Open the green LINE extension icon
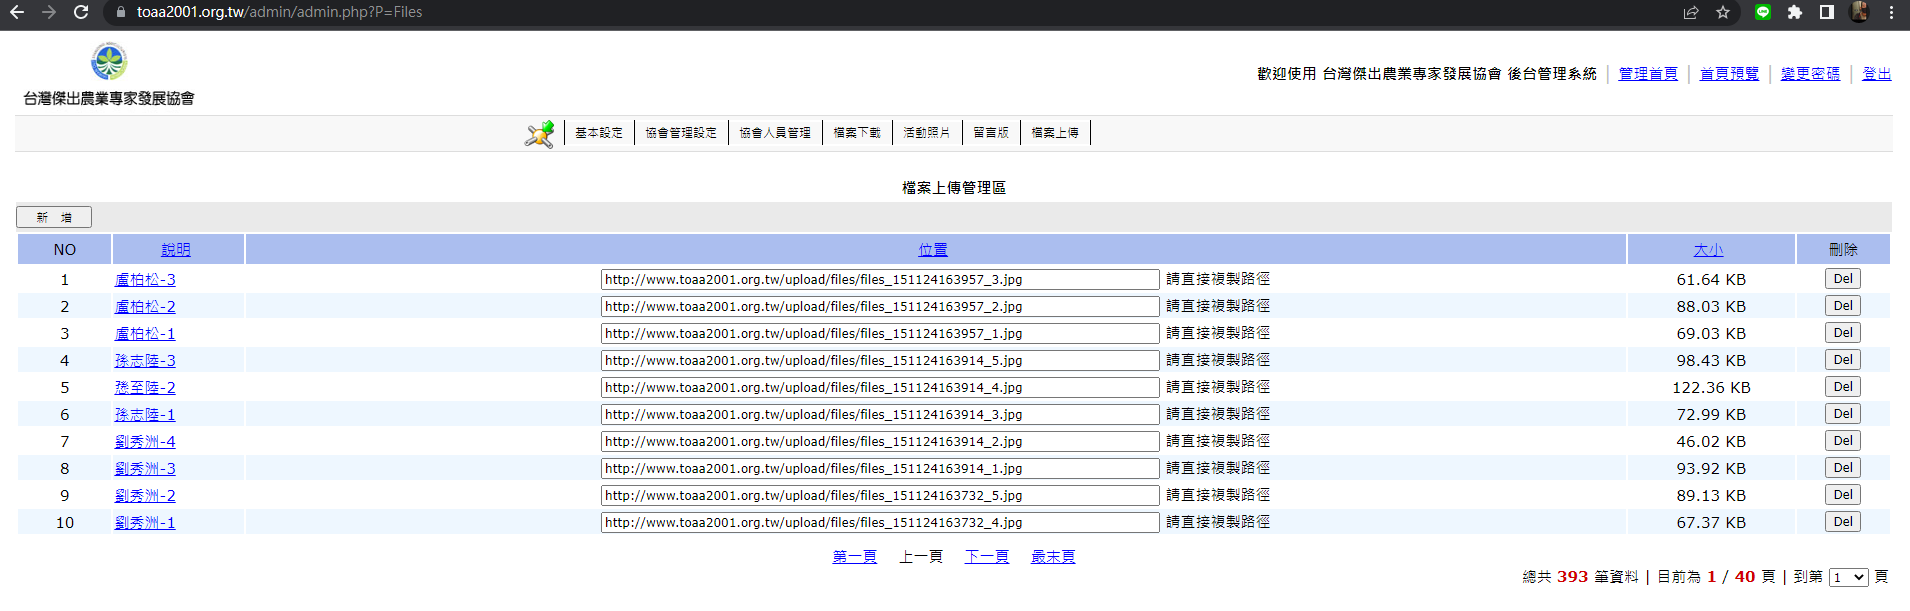Viewport: 1910px width, 611px height. tap(1763, 12)
